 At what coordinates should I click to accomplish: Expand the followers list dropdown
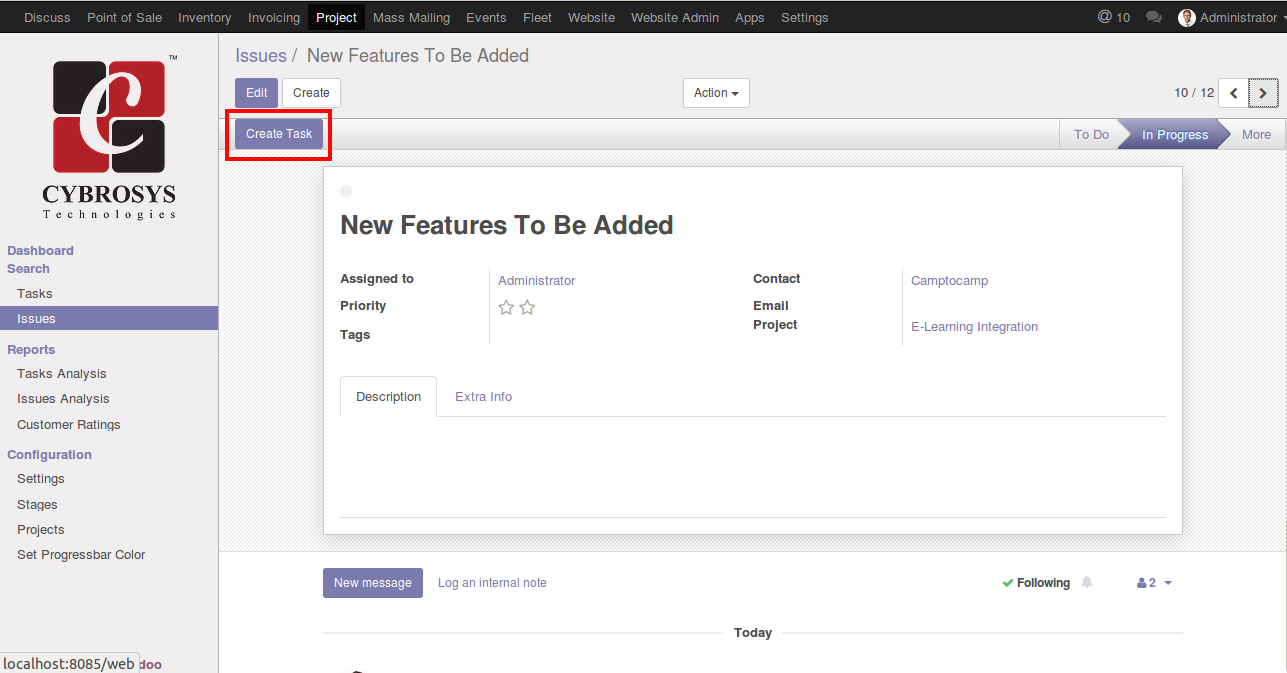click(x=1155, y=583)
